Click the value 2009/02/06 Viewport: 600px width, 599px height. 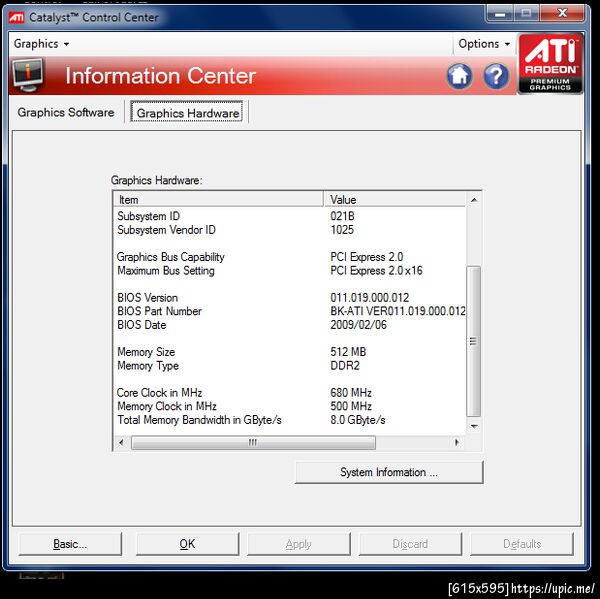pos(359,325)
